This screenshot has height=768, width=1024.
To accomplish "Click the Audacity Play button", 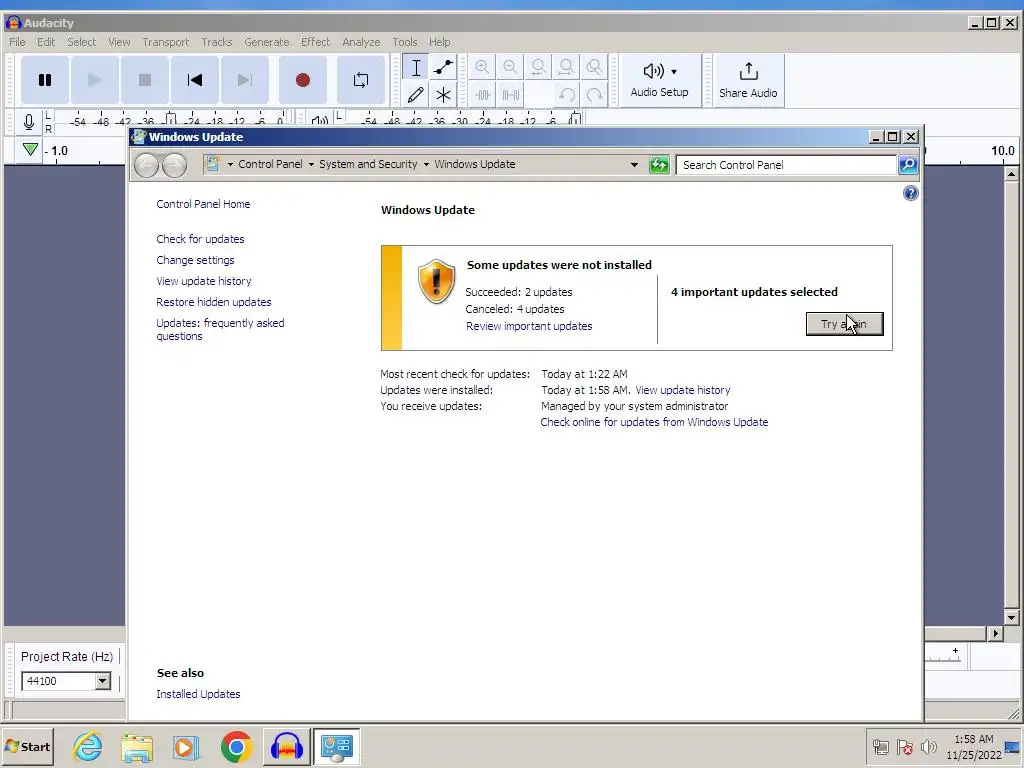I will point(95,80).
